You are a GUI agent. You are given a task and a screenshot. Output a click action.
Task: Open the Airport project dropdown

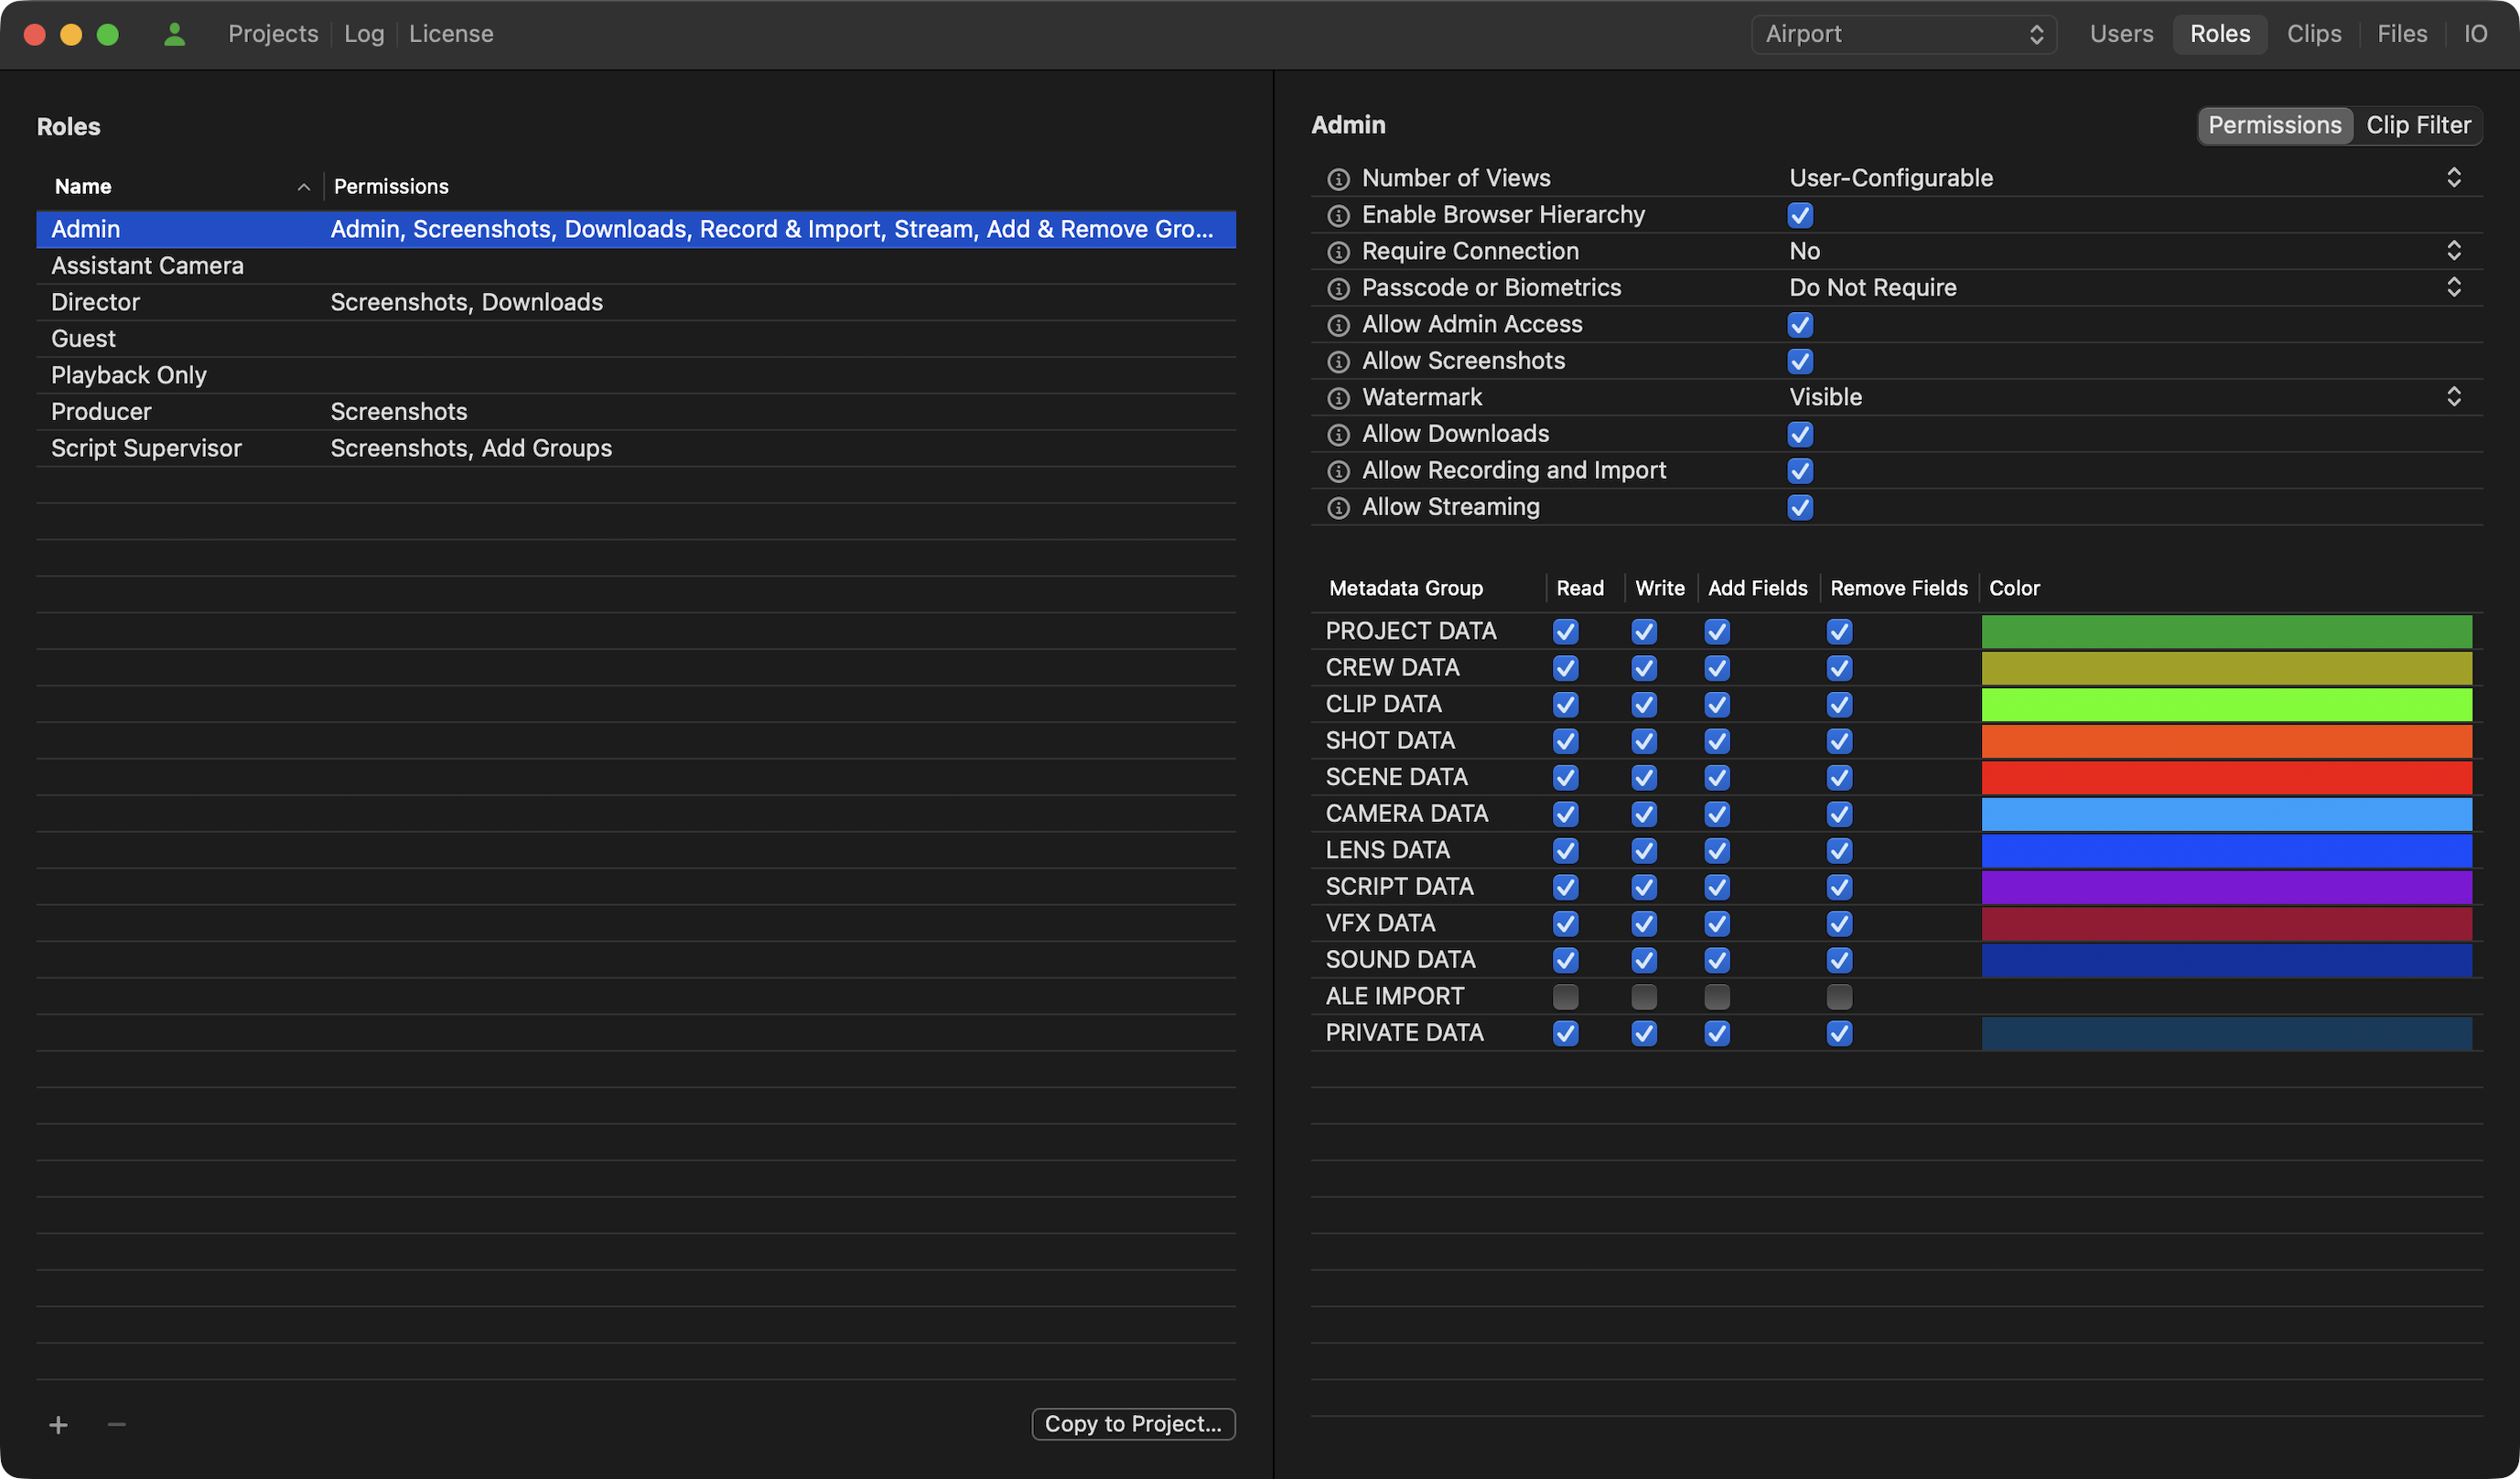[1903, 34]
